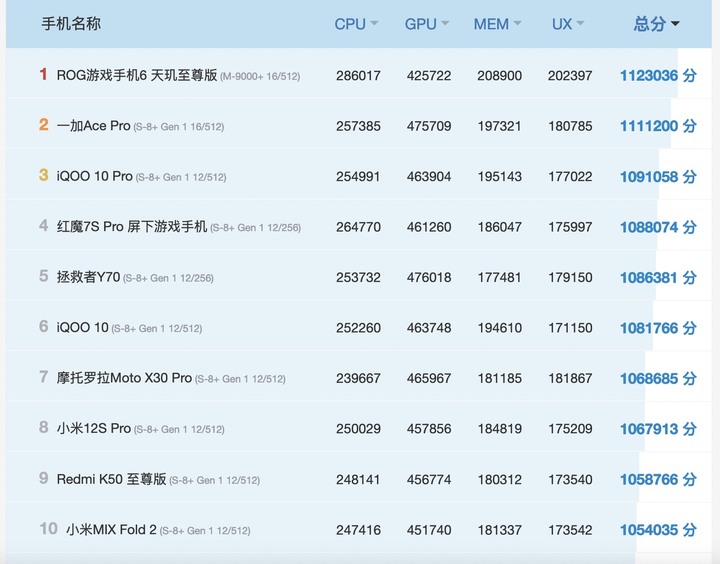The height and width of the screenshot is (564, 720).
Task: Click UX score 179150
Action: (x=570, y=277)
